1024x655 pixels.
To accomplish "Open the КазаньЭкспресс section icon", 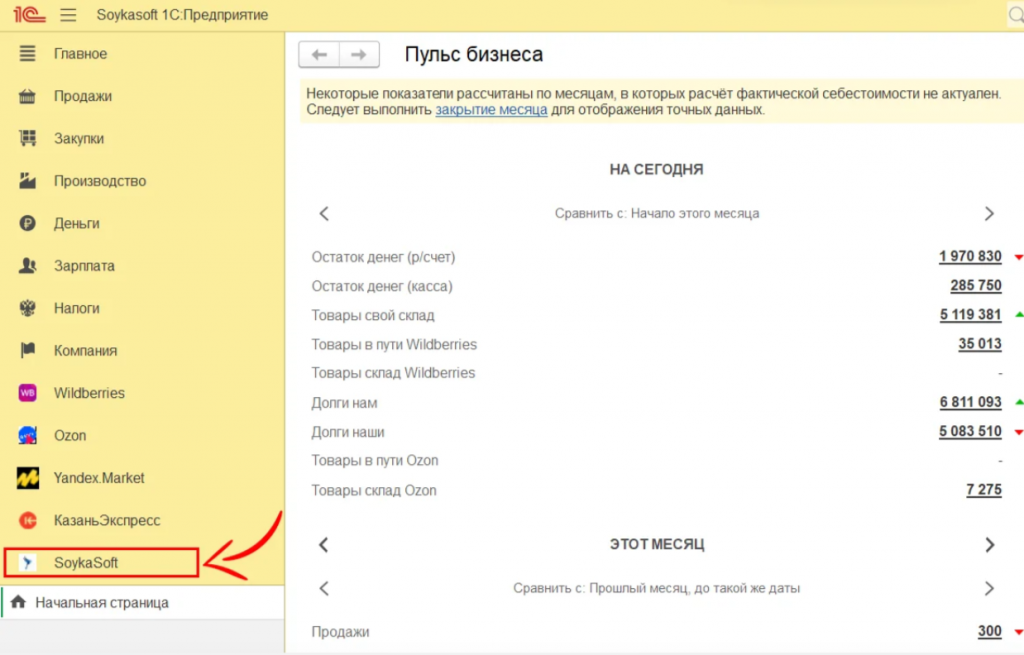I will [28, 521].
